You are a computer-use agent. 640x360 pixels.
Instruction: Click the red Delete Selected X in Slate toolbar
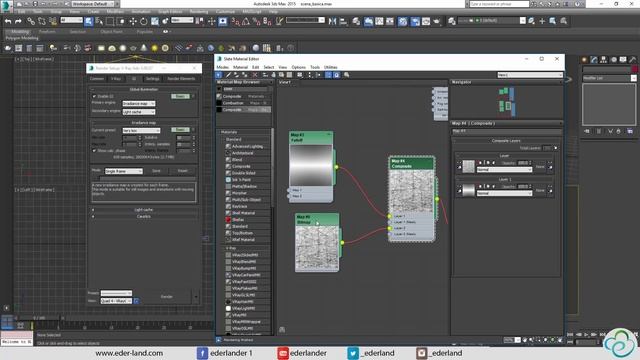[255, 75]
